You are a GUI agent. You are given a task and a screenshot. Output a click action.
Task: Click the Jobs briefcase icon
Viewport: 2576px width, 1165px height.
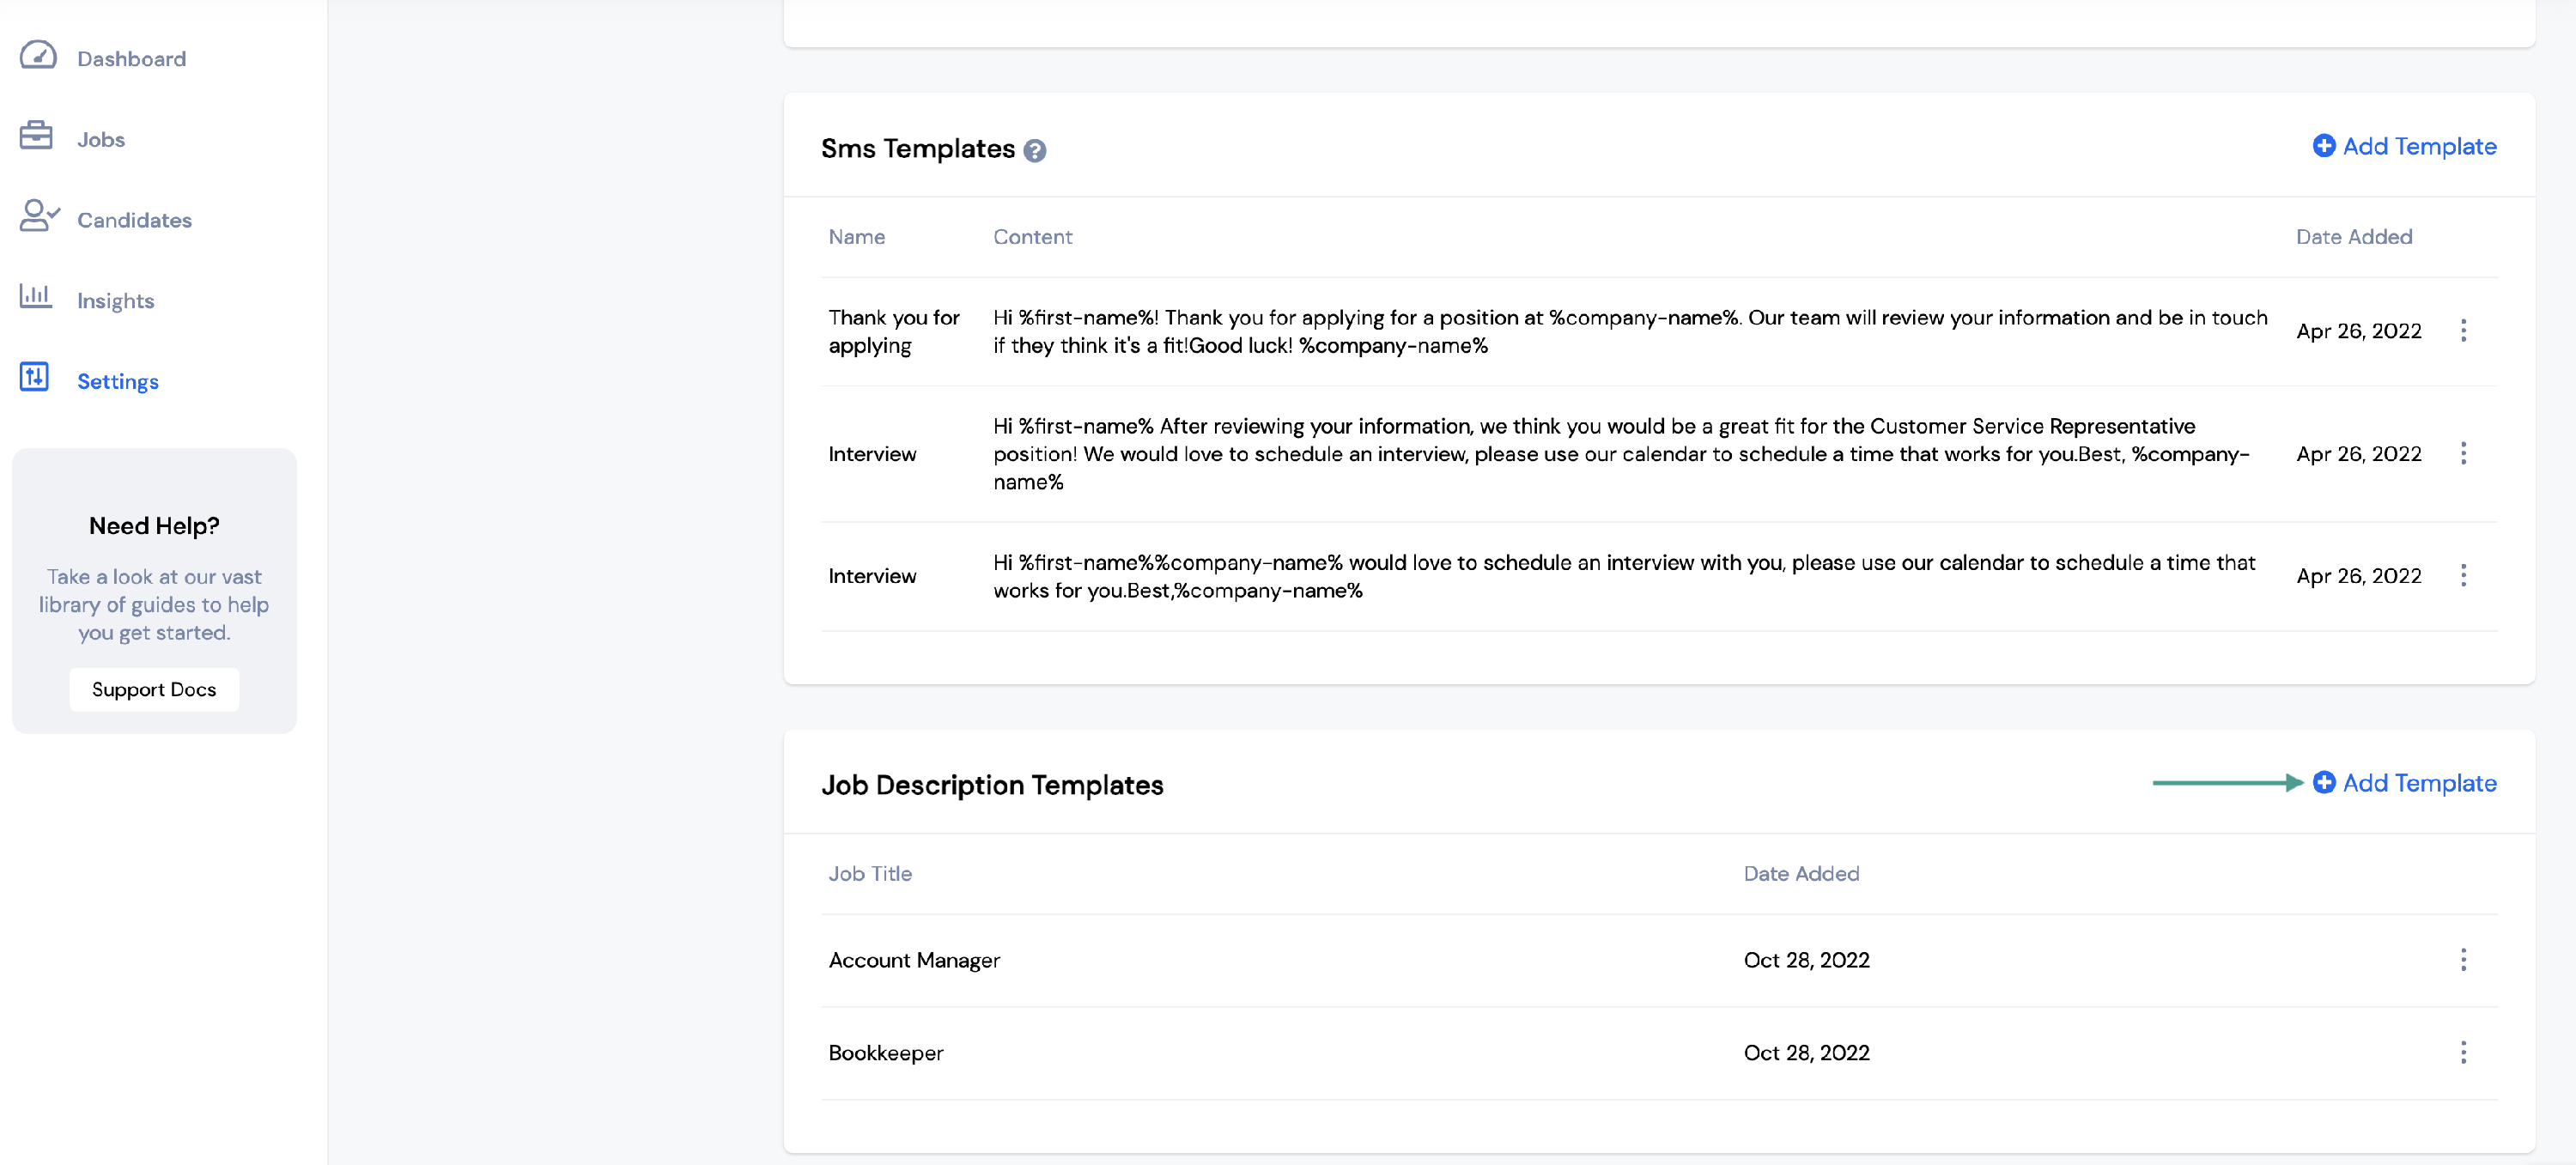pyautogui.click(x=36, y=135)
